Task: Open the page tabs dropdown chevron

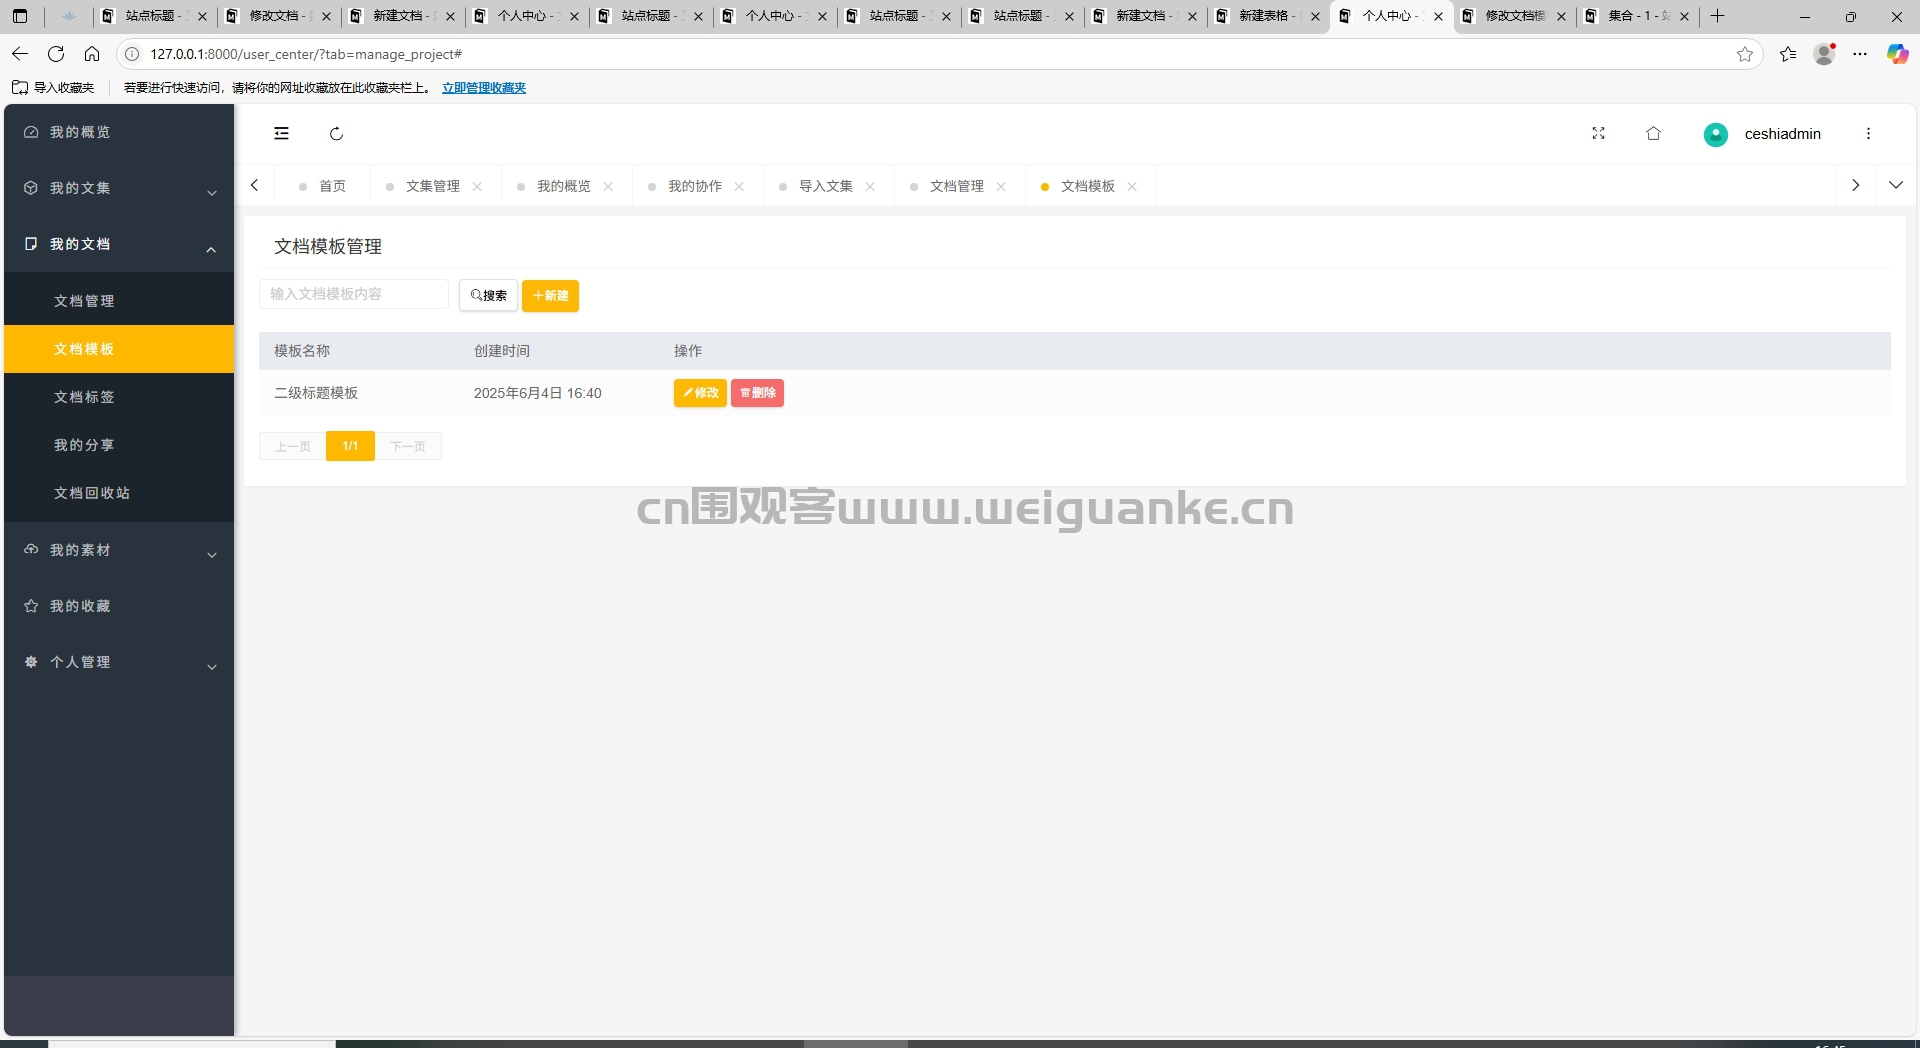Action: (x=1896, y=185)
